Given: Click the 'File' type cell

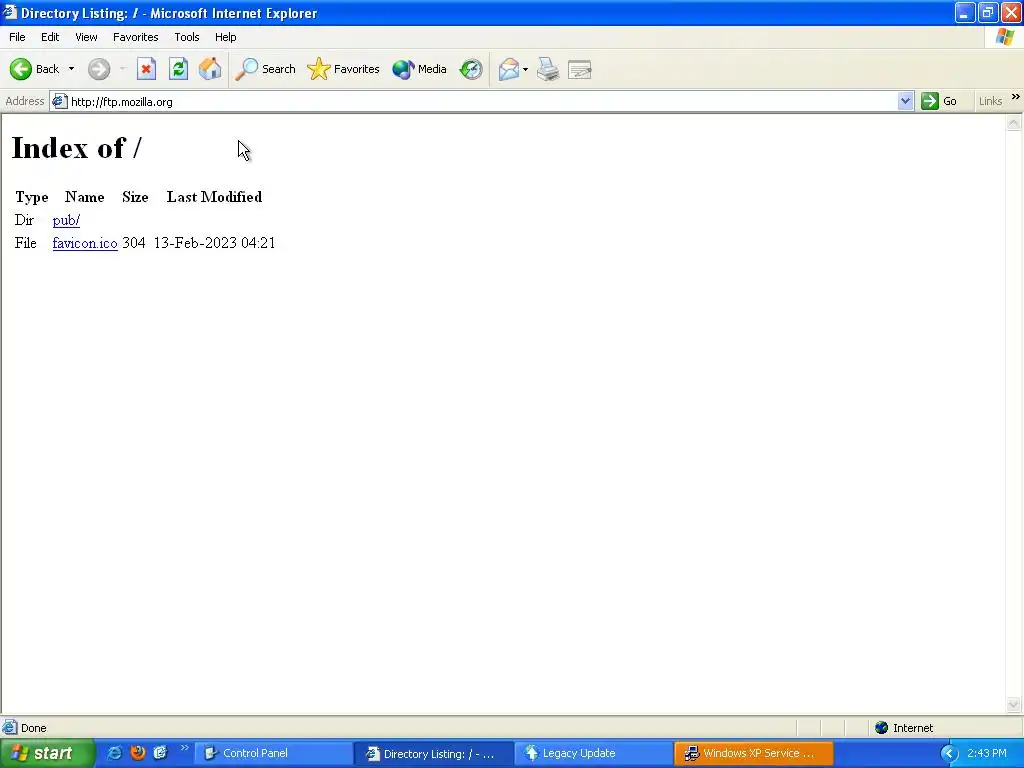Looking at the screenshot, I should tap(25, 243).
